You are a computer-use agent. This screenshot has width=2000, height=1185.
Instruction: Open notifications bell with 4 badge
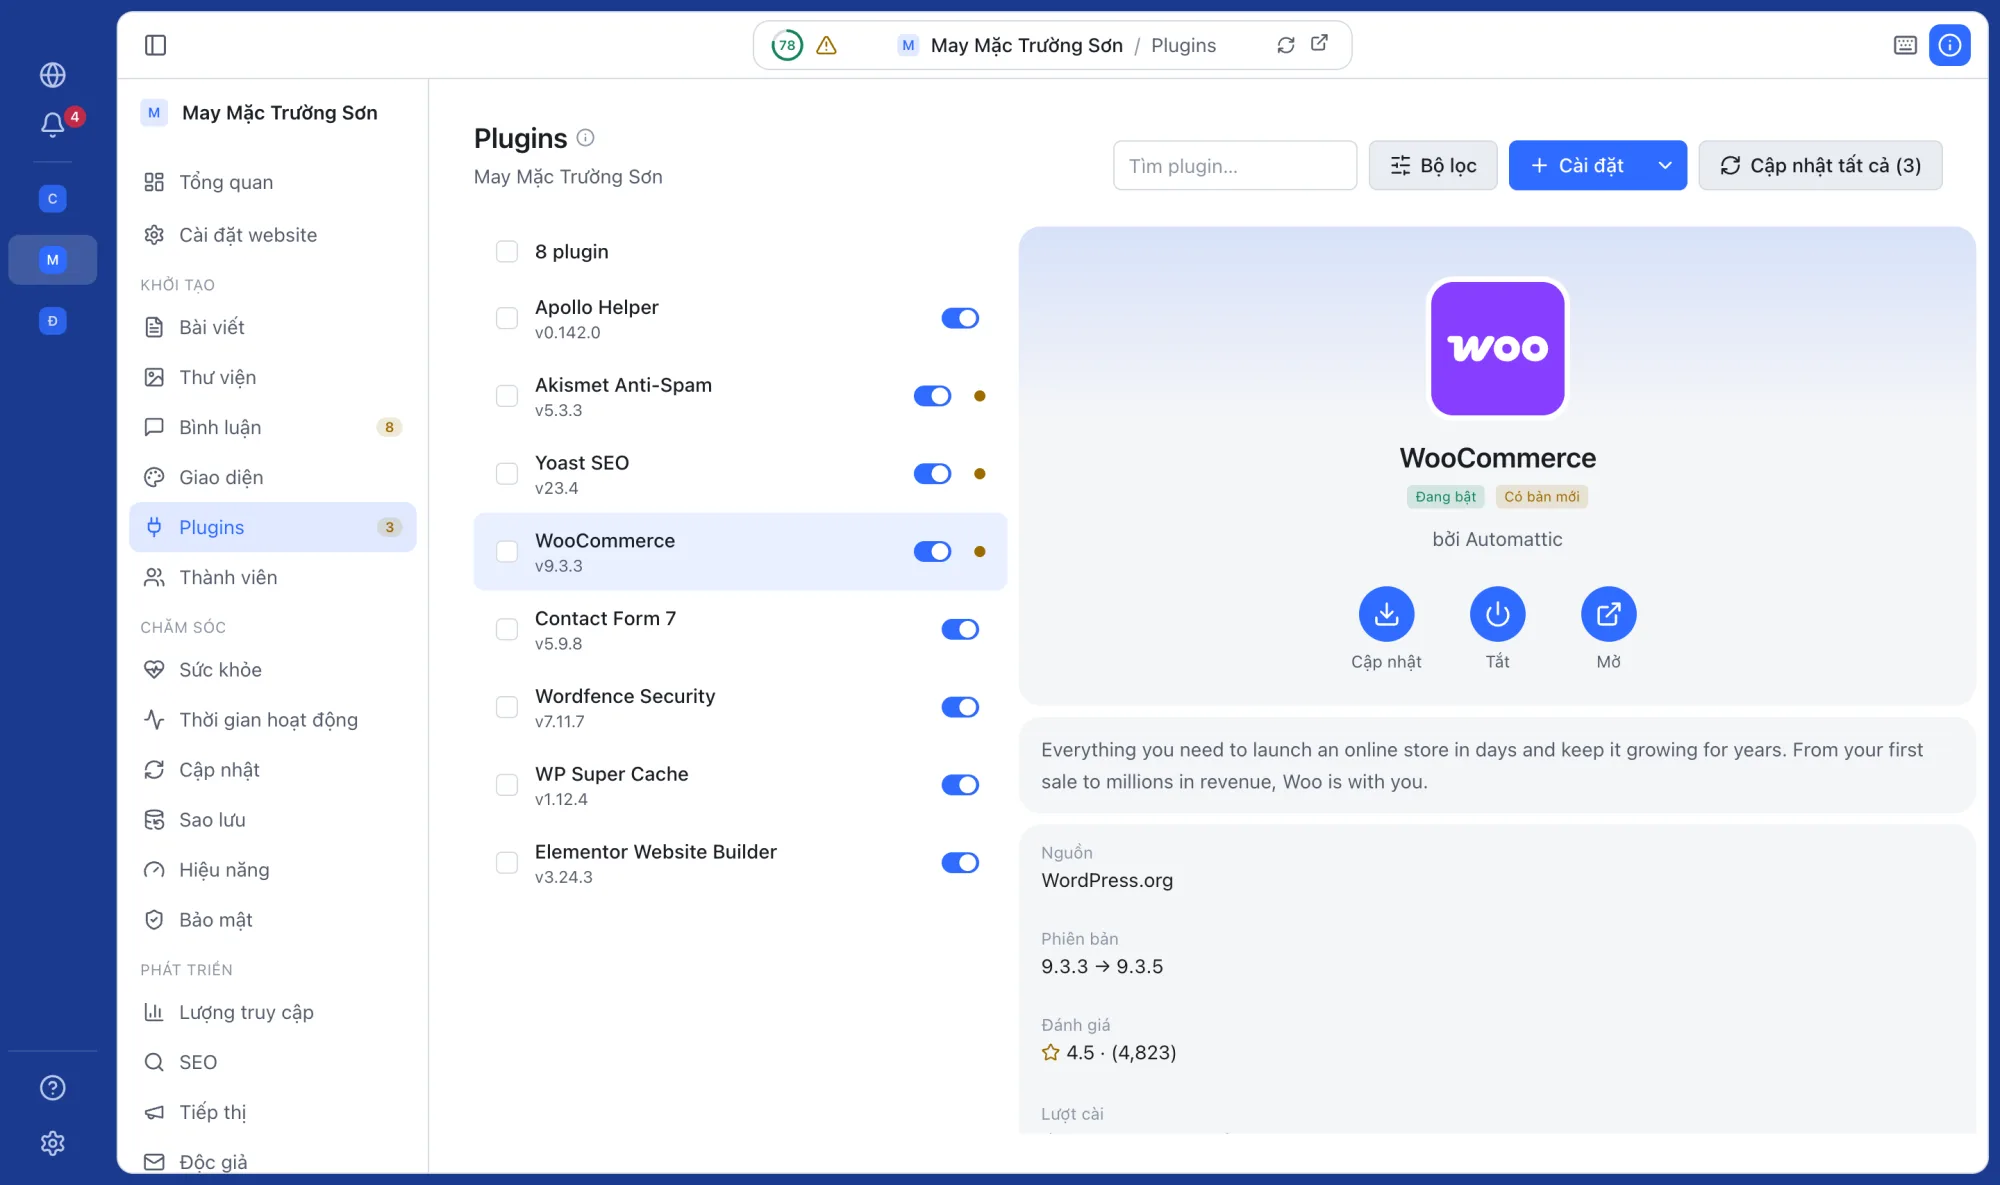coord(53,124)
